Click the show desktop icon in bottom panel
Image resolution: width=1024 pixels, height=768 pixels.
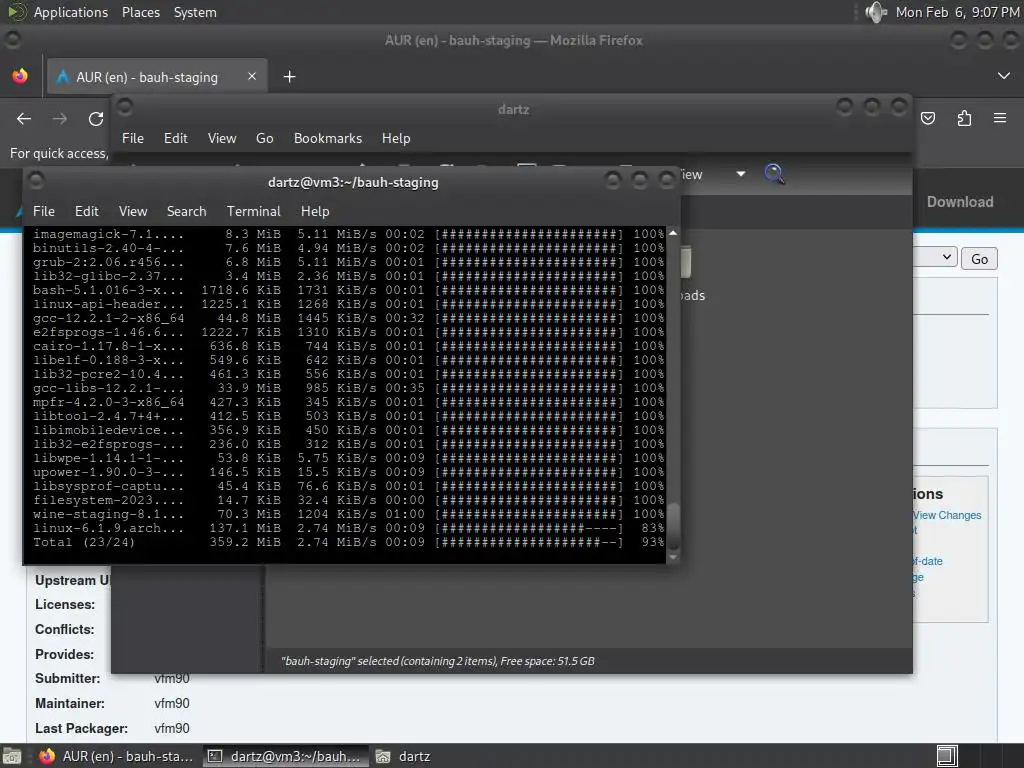click(x=12, y=756)
